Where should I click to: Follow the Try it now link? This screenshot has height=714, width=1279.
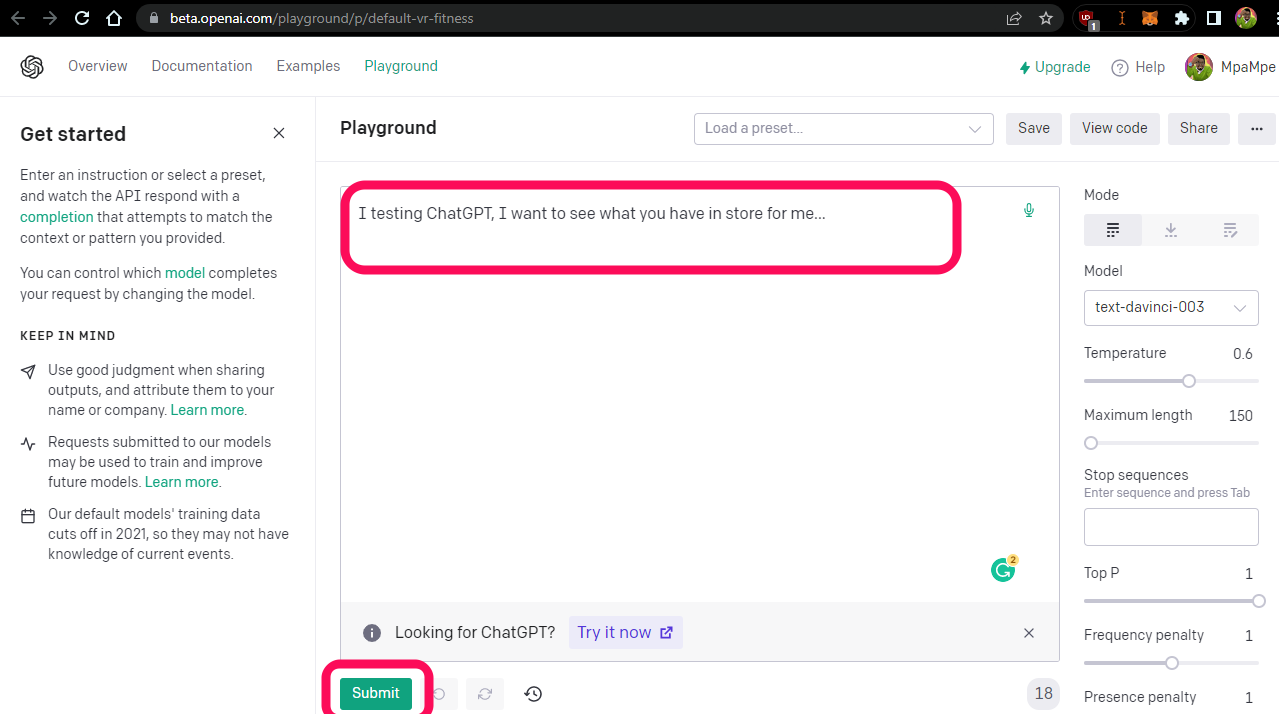tap(626, 633)
